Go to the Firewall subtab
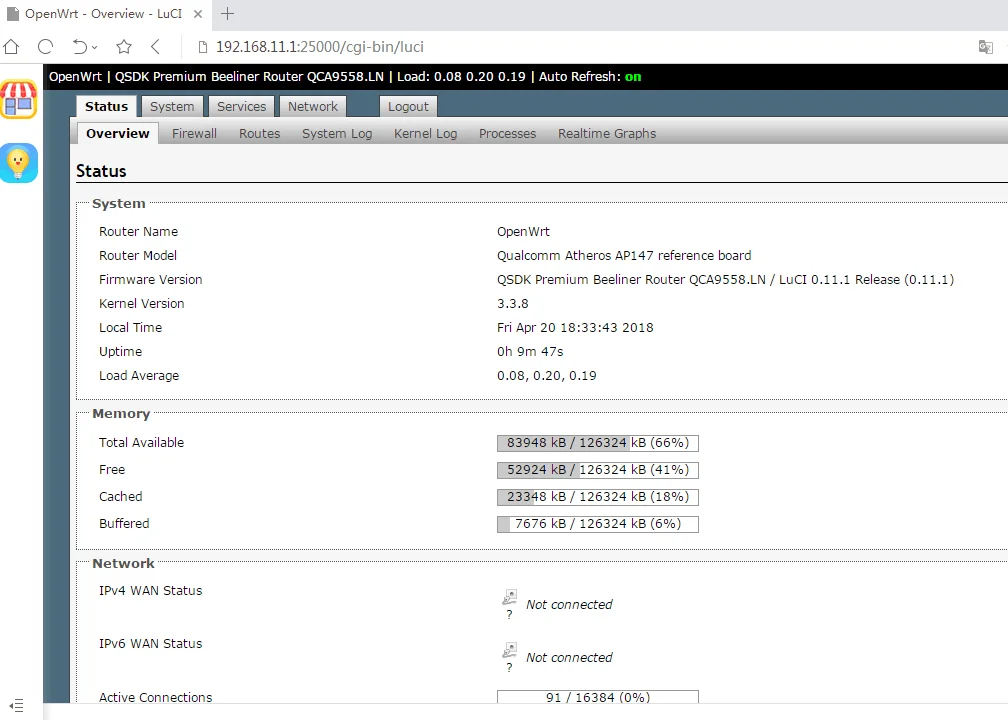Viewport: 1008px width, 720px height. tap(194, 134)
